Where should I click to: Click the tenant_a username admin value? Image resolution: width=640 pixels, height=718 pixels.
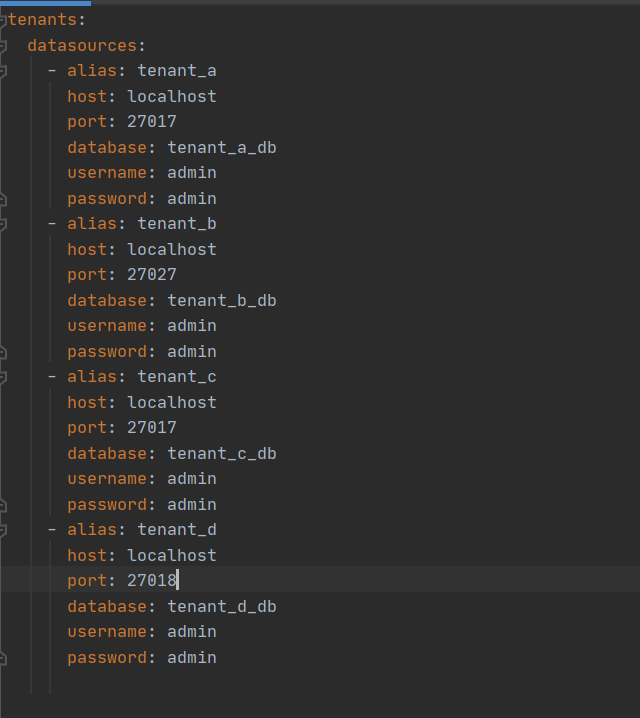192,173
